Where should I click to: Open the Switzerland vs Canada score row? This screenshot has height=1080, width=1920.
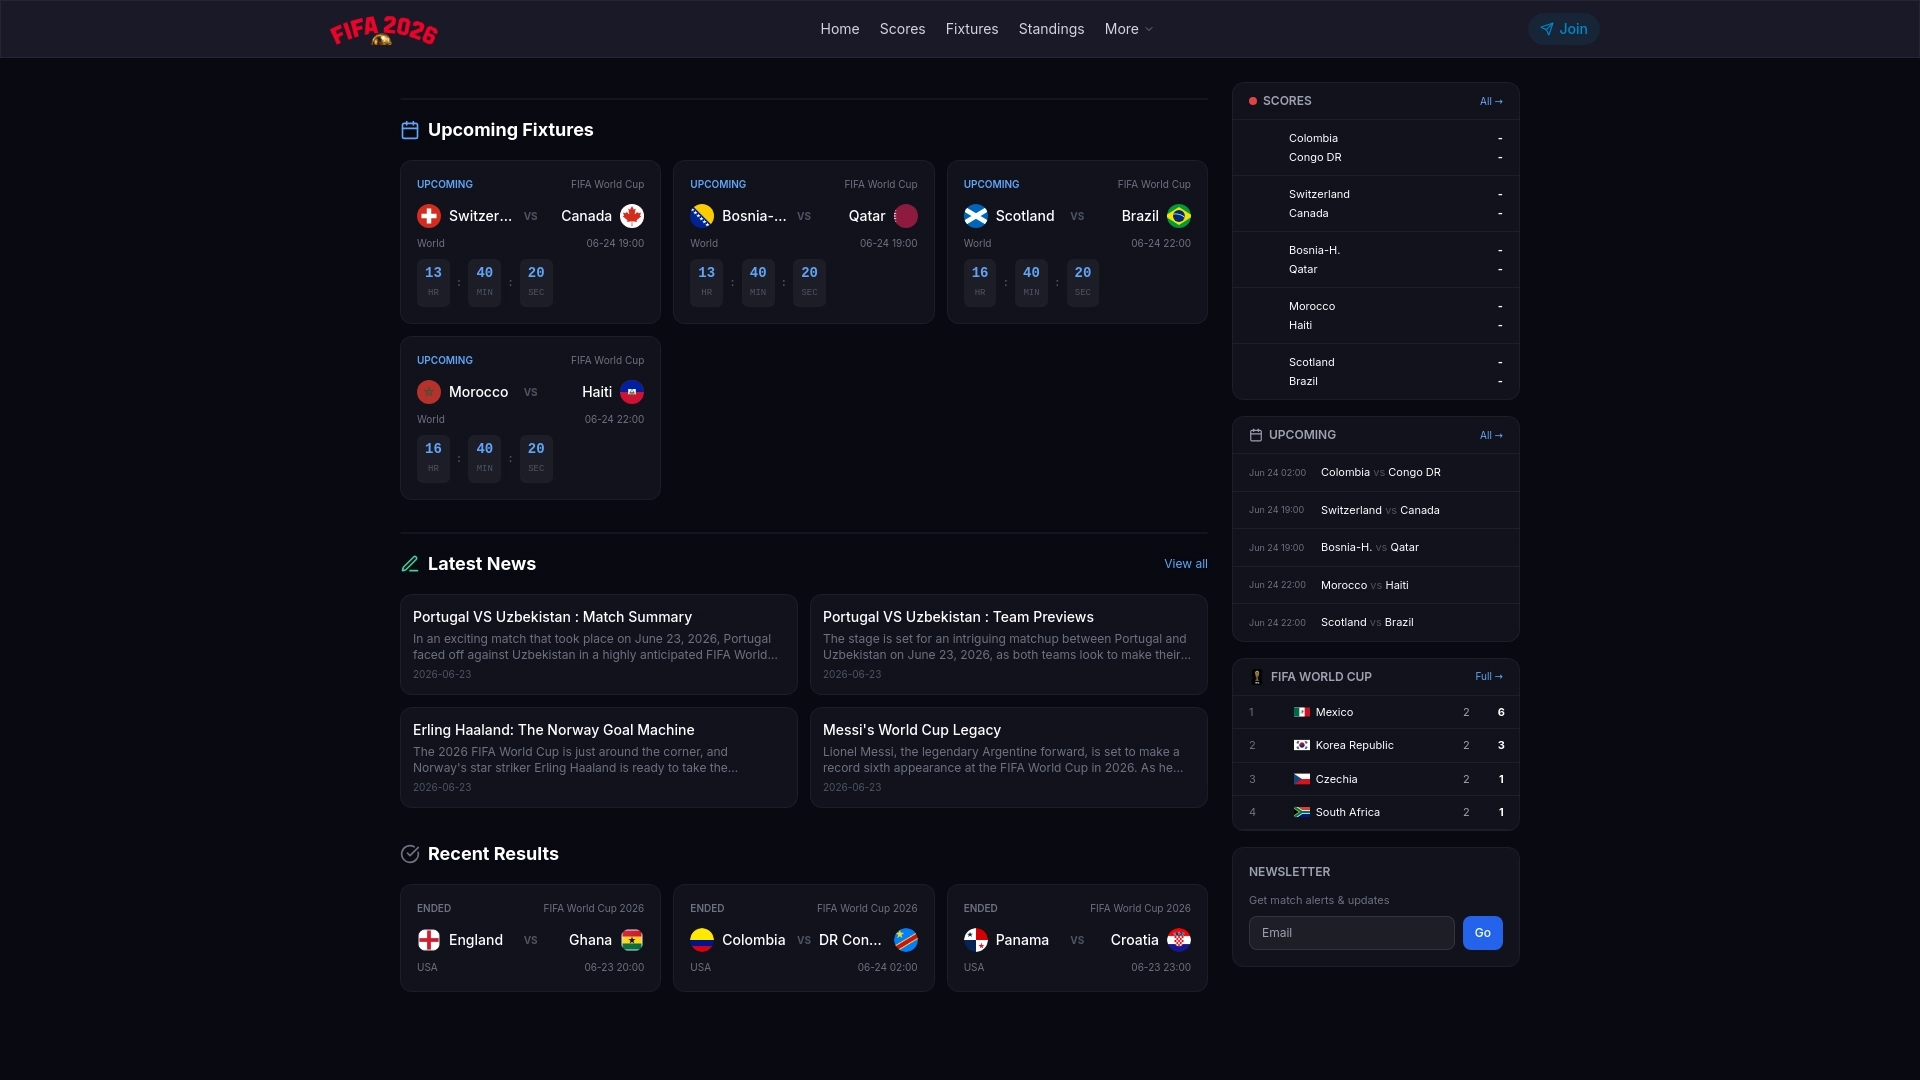click(x=1376, y=204)
